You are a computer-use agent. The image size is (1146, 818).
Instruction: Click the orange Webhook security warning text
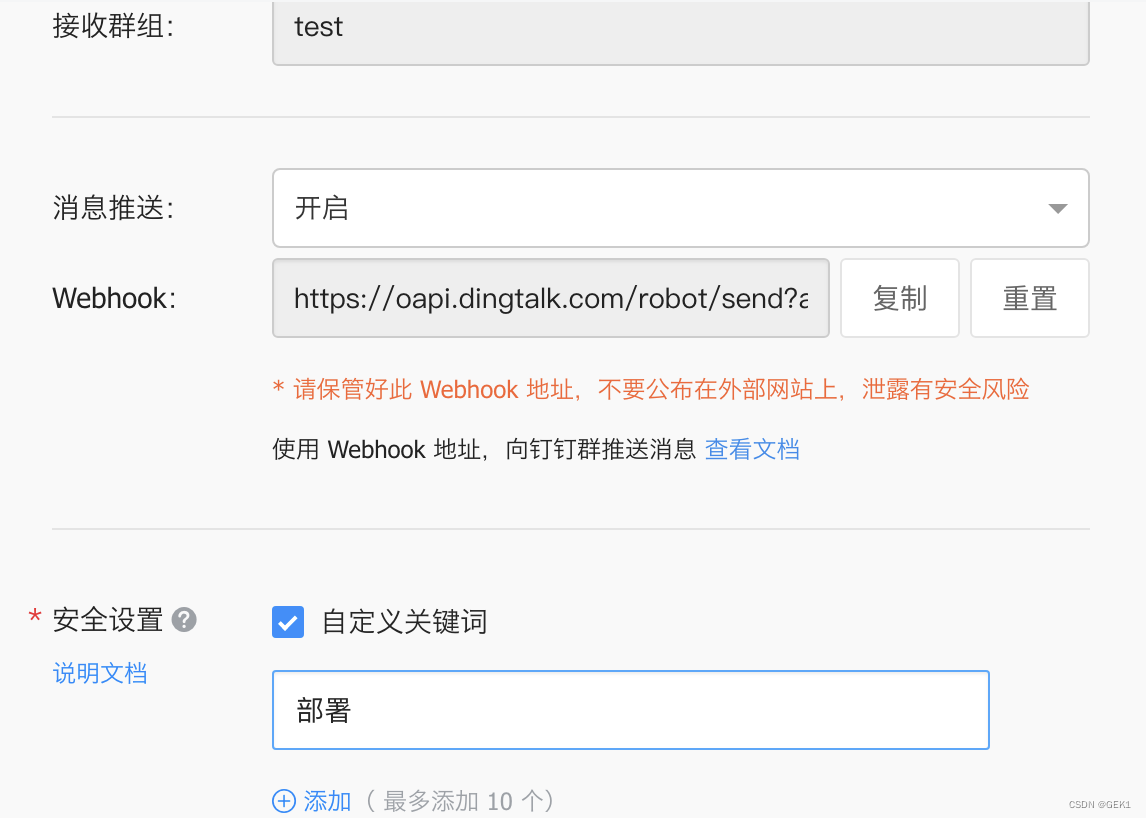[x=650, y=390]
